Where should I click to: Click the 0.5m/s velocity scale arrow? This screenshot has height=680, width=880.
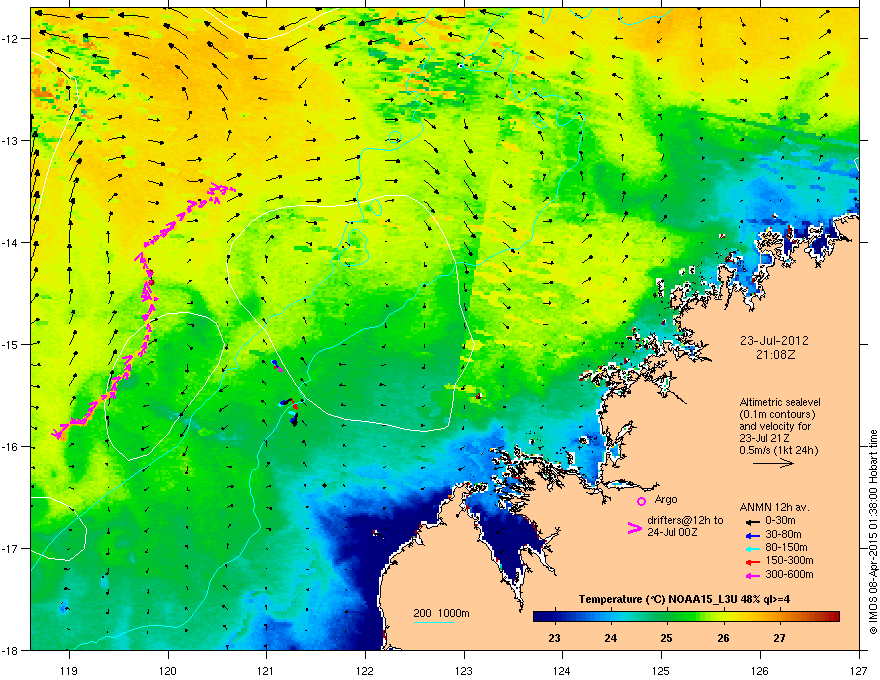[773, 463]
